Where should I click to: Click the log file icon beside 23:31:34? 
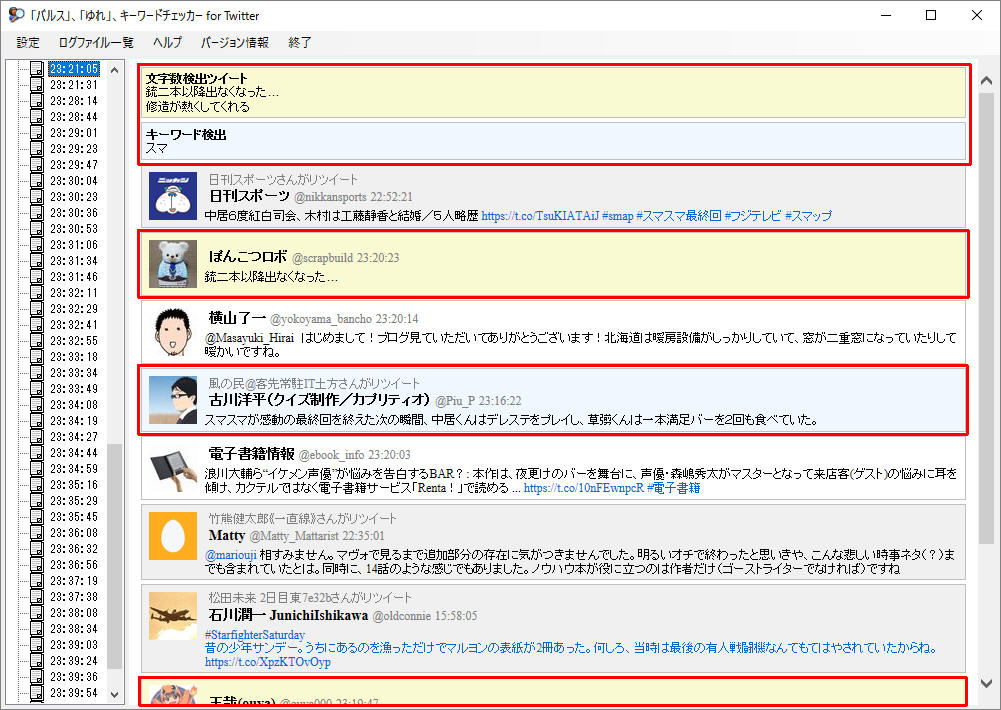37,261
